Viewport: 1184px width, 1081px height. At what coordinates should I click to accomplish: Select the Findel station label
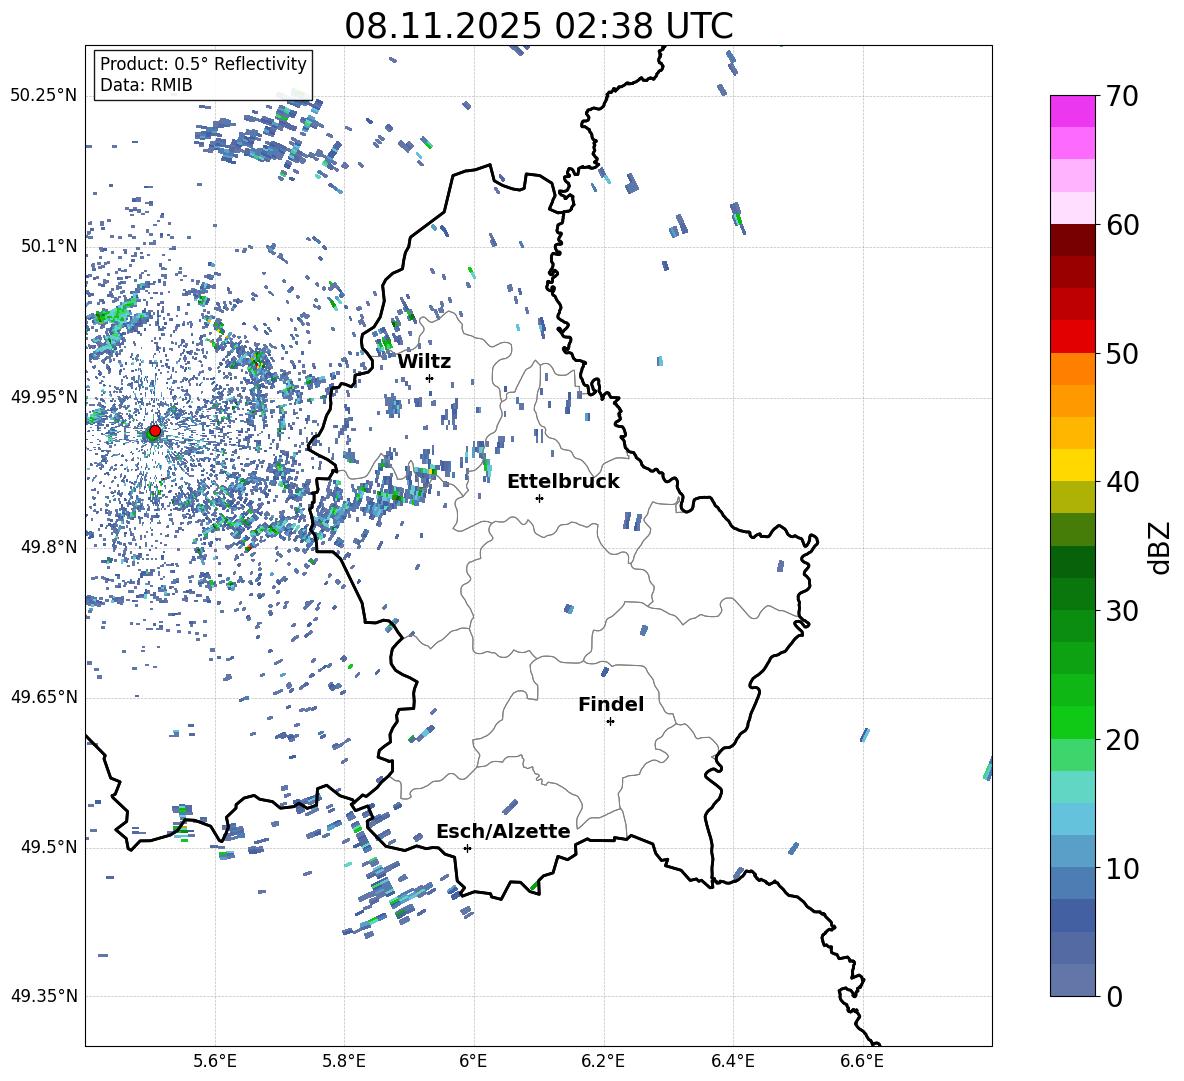611,704
